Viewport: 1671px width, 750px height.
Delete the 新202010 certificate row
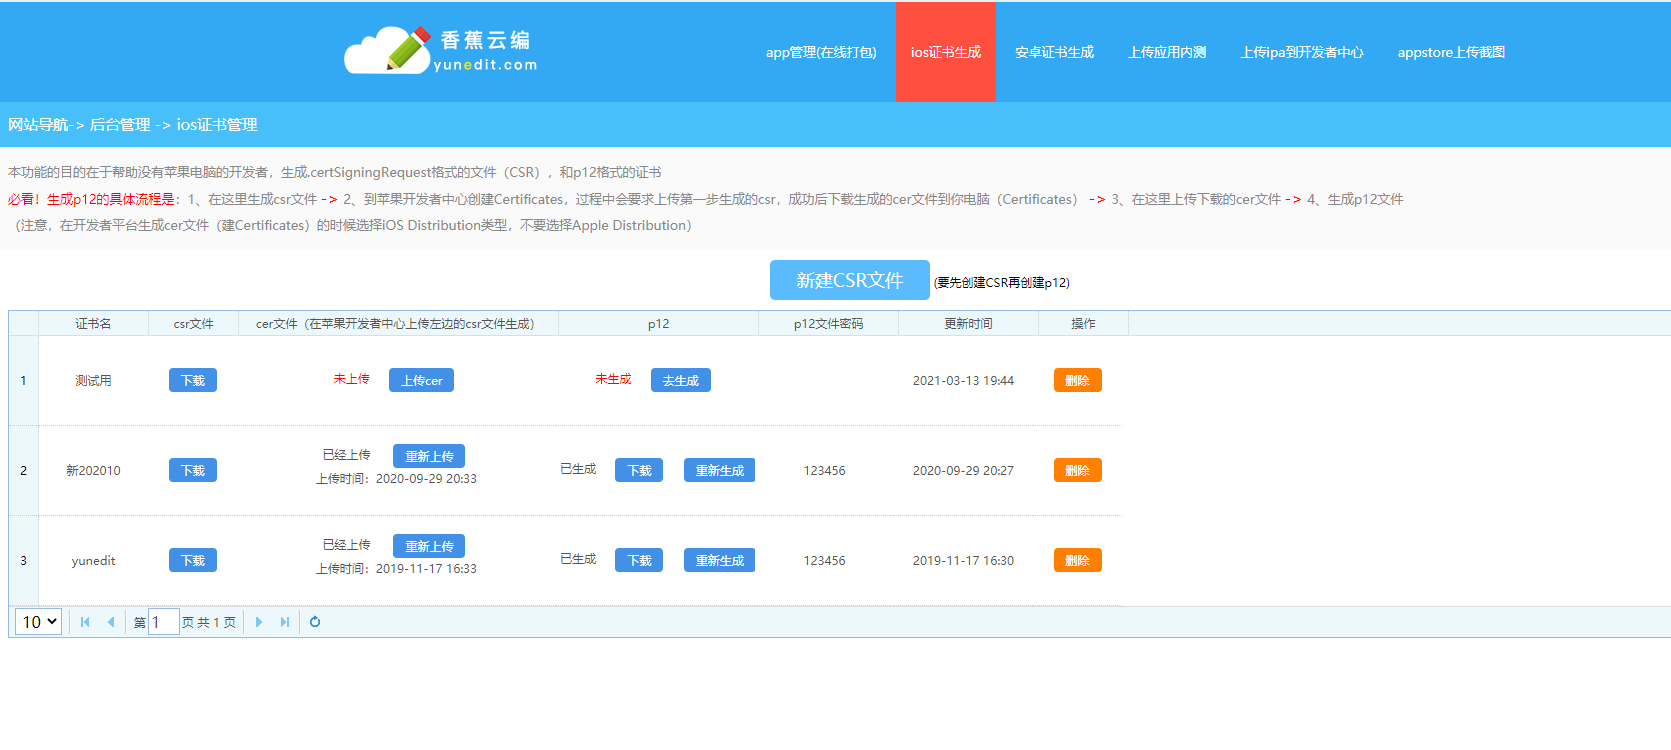1077,470
